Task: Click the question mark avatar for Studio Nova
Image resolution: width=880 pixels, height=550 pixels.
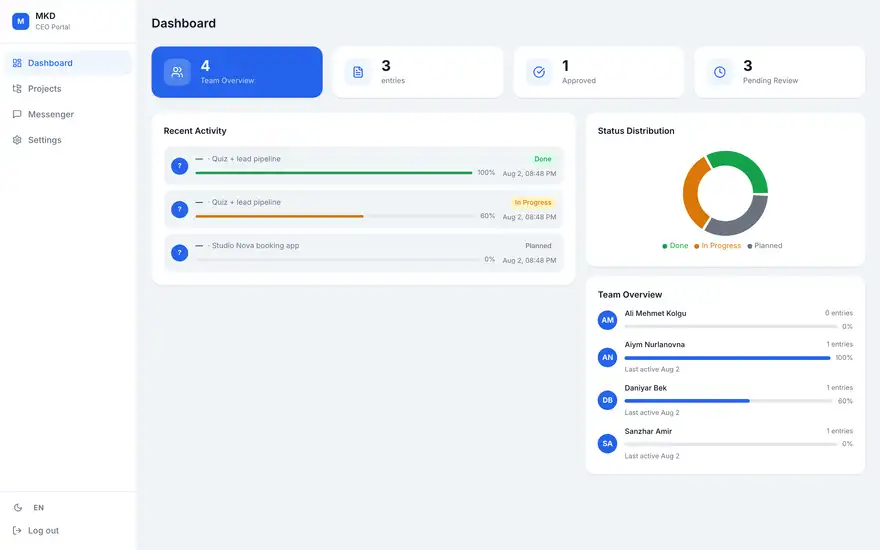Action: pyautogui.click(x=180, y=253)
